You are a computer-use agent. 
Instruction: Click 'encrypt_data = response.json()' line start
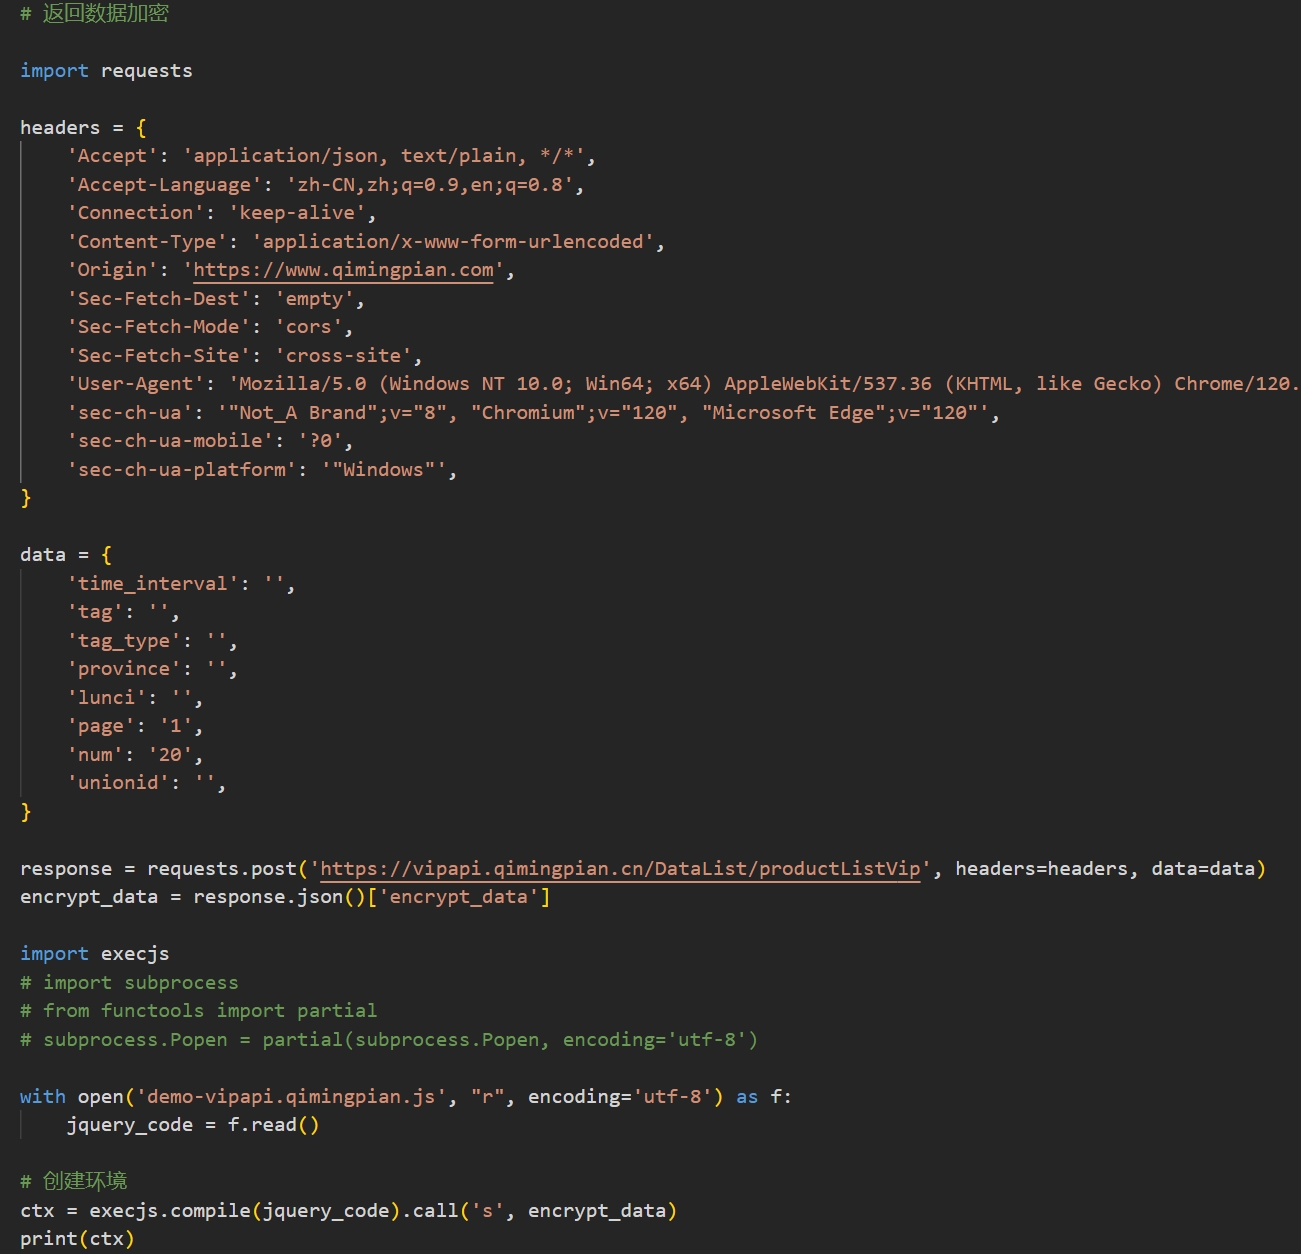pos(89,897)
